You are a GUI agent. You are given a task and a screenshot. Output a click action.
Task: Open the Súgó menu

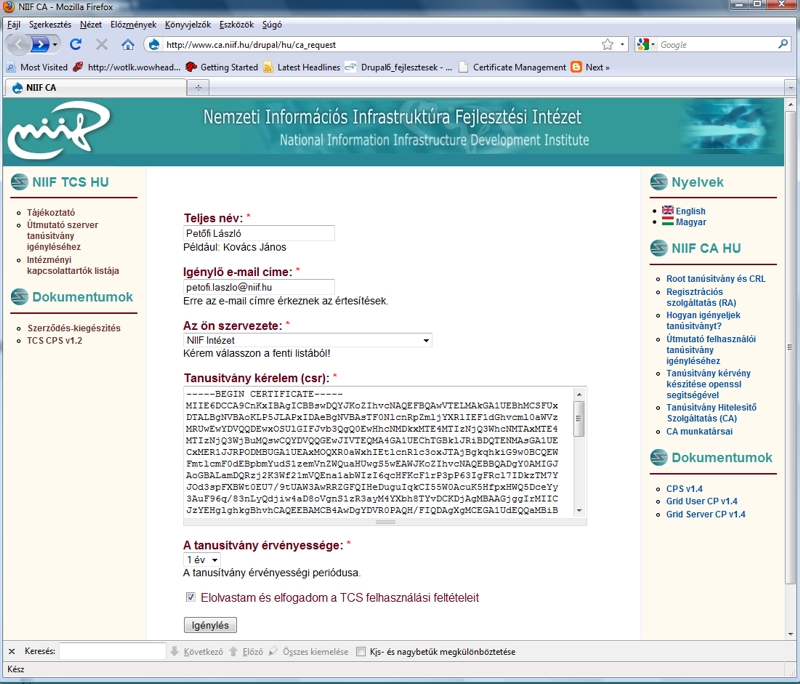(x=272, y=24)
